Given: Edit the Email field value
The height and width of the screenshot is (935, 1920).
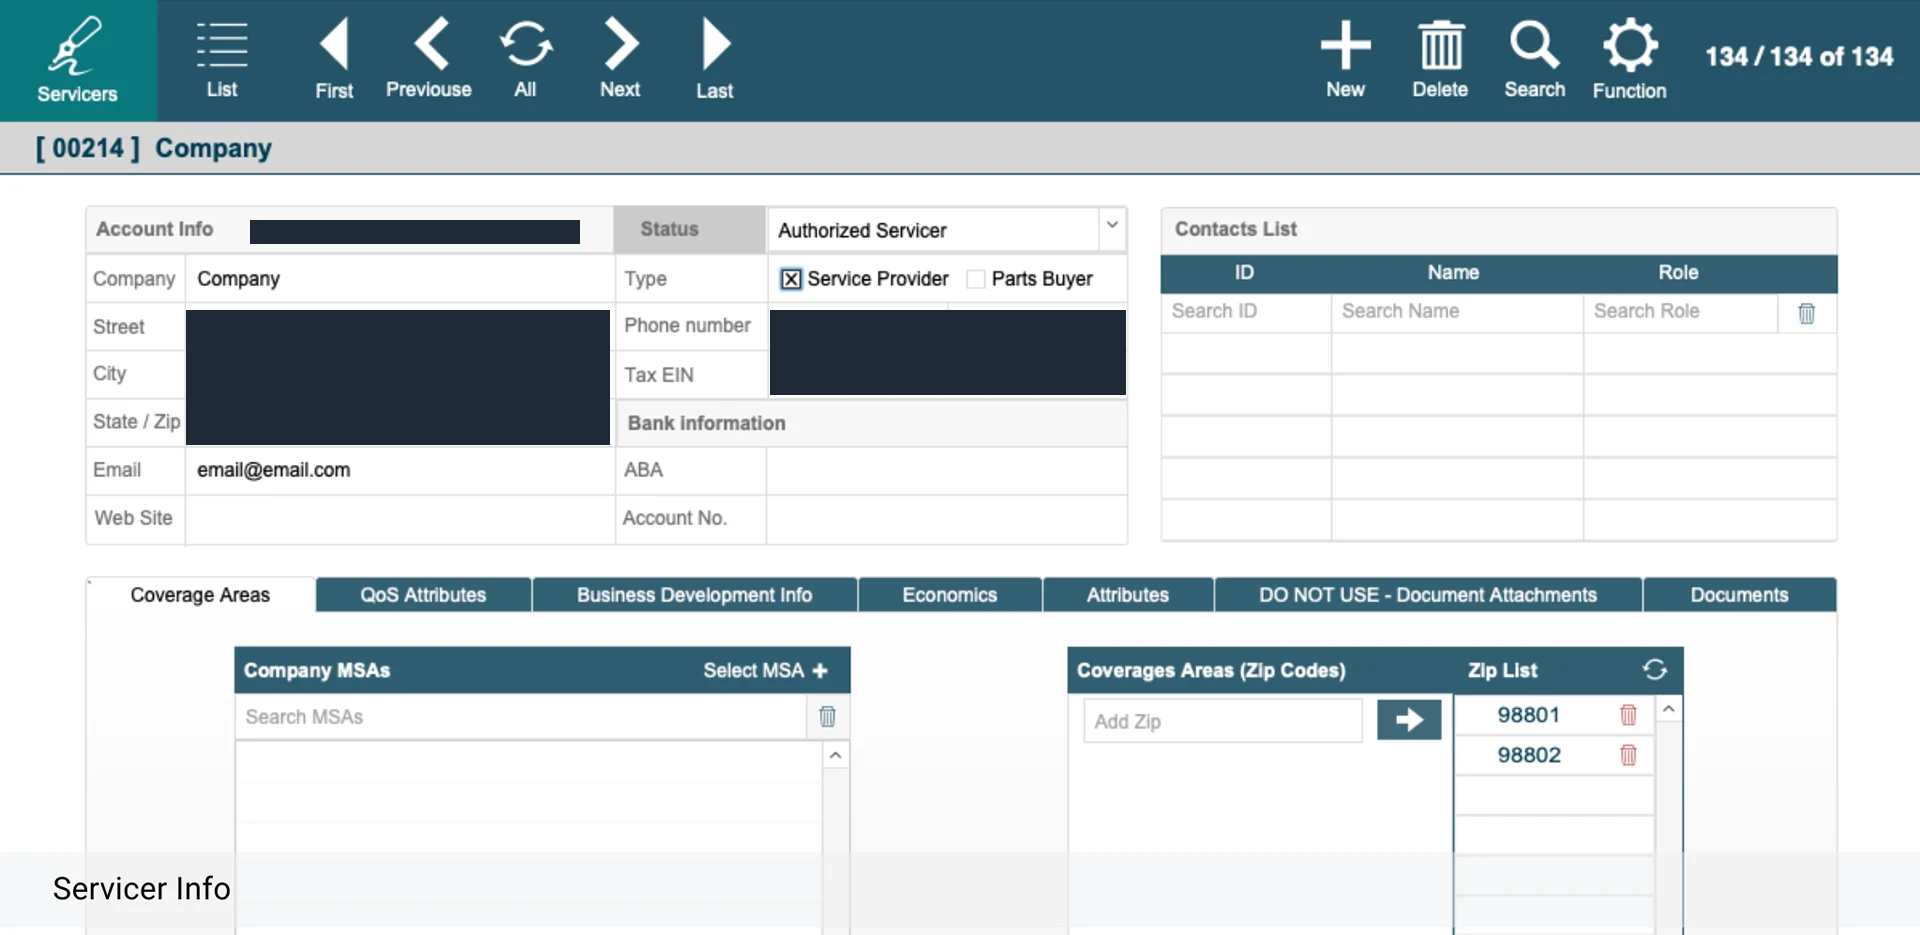Looking at the screenshot, I should pyautogui.click(x=399, y=470).
